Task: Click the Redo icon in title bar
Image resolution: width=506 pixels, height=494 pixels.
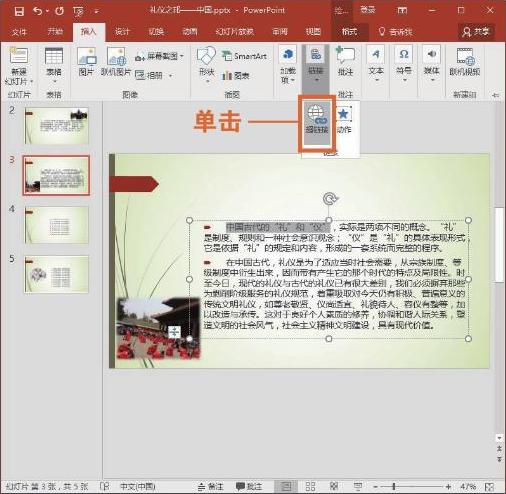Action: point(60,11)
